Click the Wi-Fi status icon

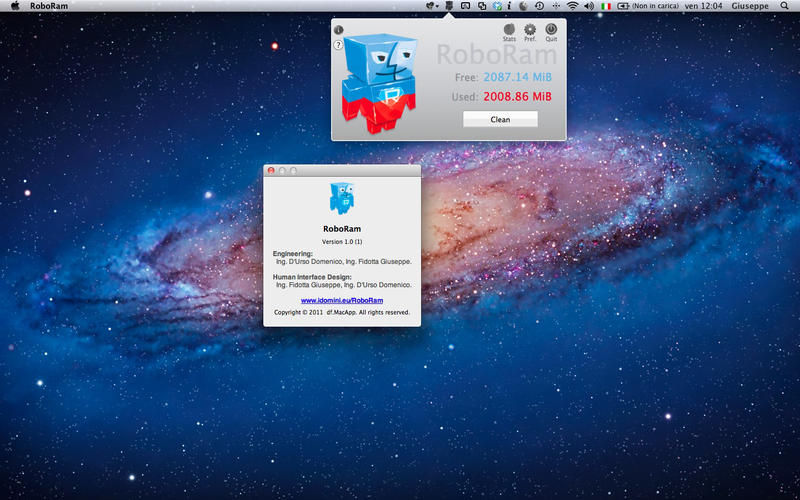coord(572,6)
